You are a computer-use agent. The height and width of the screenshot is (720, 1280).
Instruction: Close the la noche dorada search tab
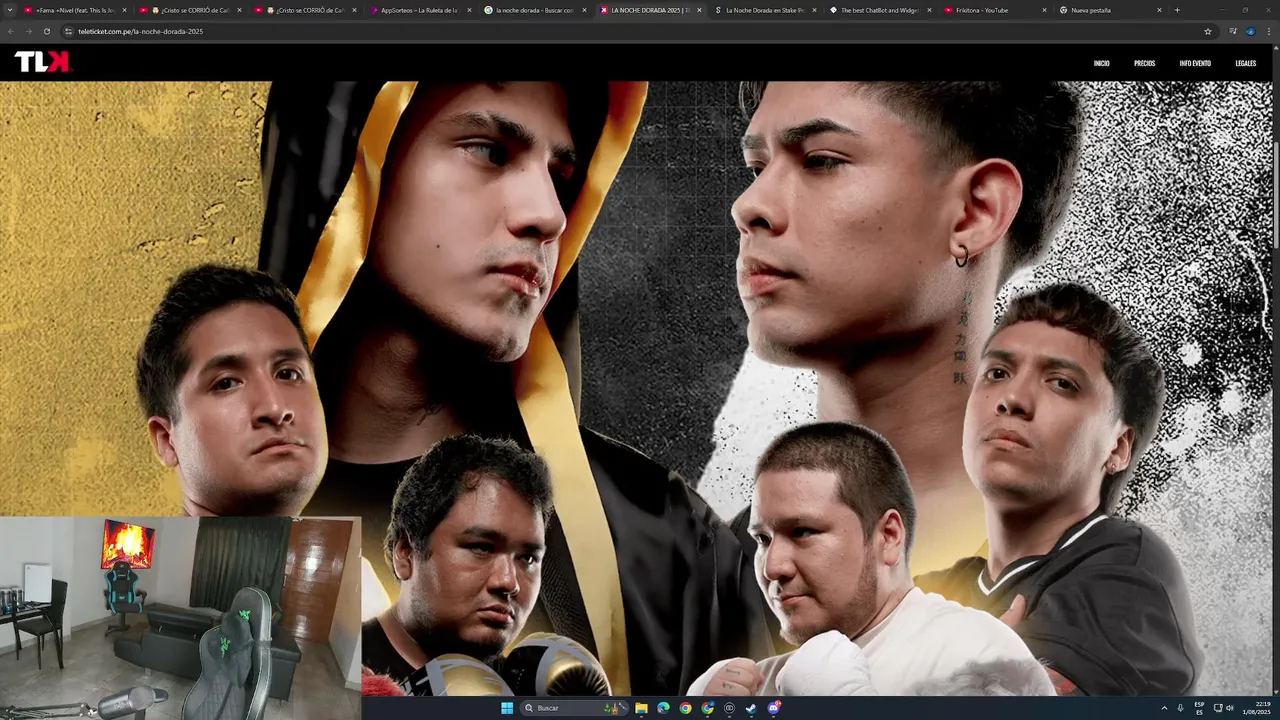584,10
